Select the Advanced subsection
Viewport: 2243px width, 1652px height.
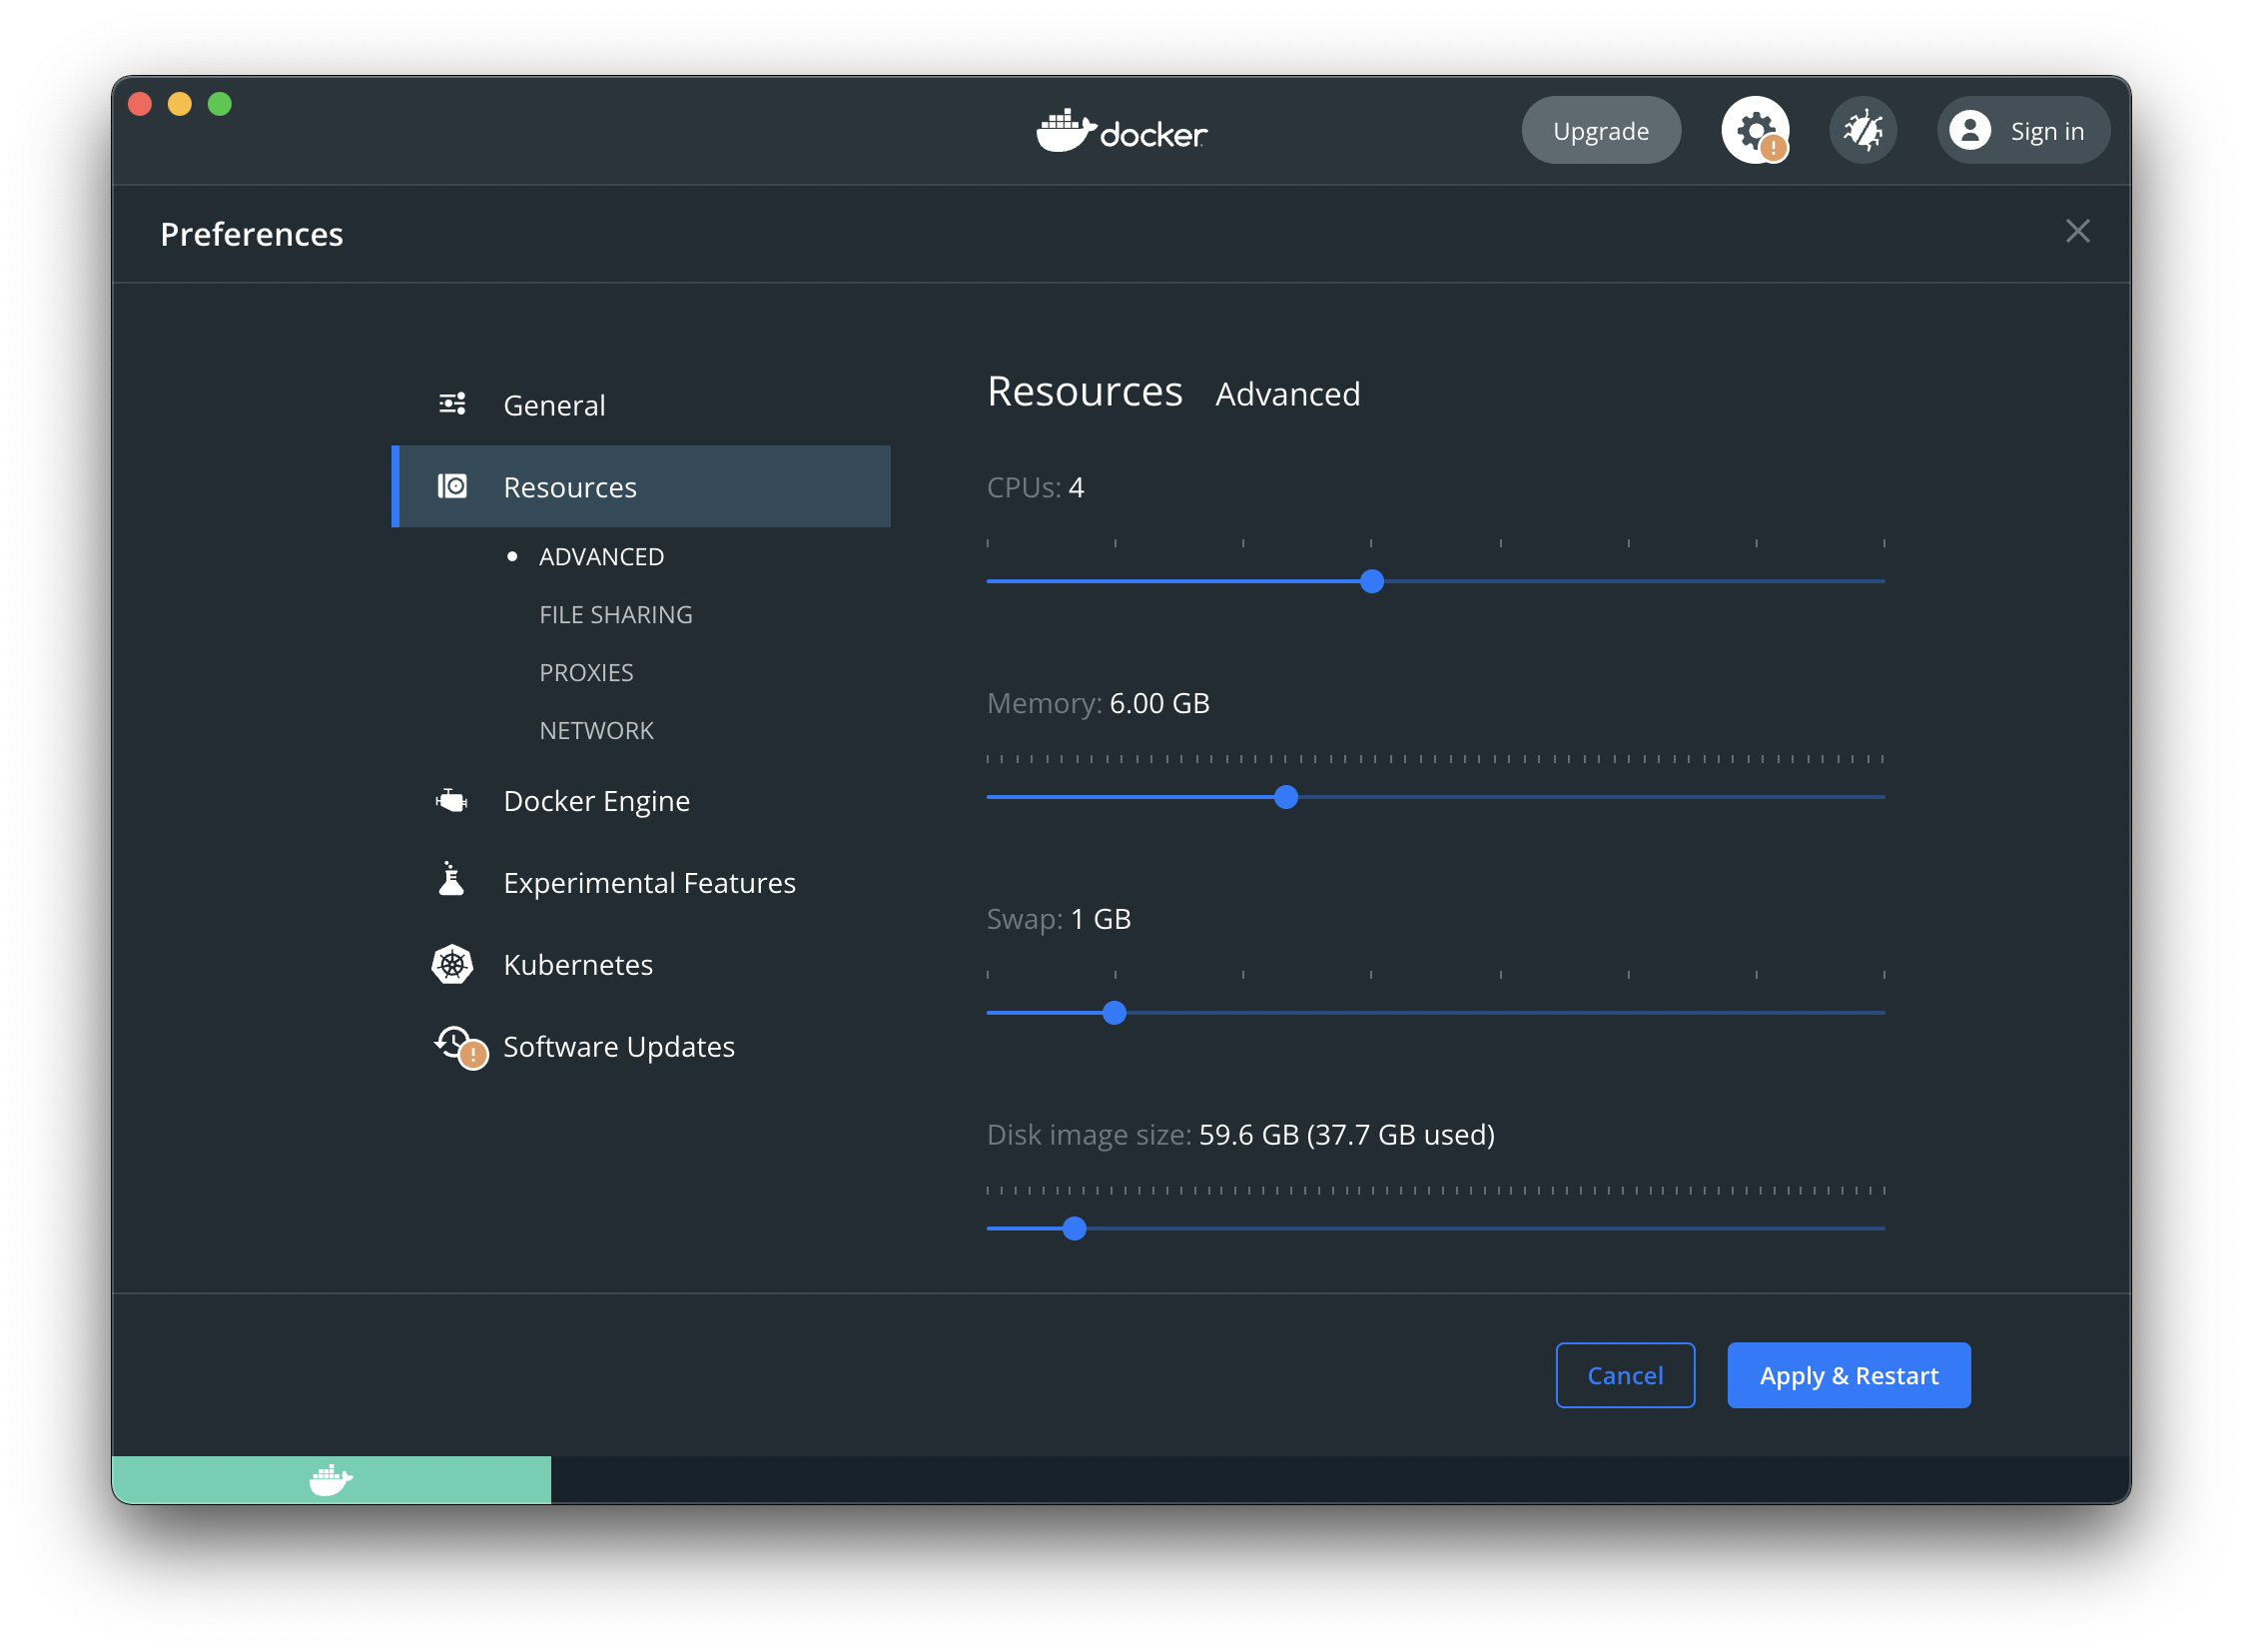pyautogui.click(x=601, y=557)
